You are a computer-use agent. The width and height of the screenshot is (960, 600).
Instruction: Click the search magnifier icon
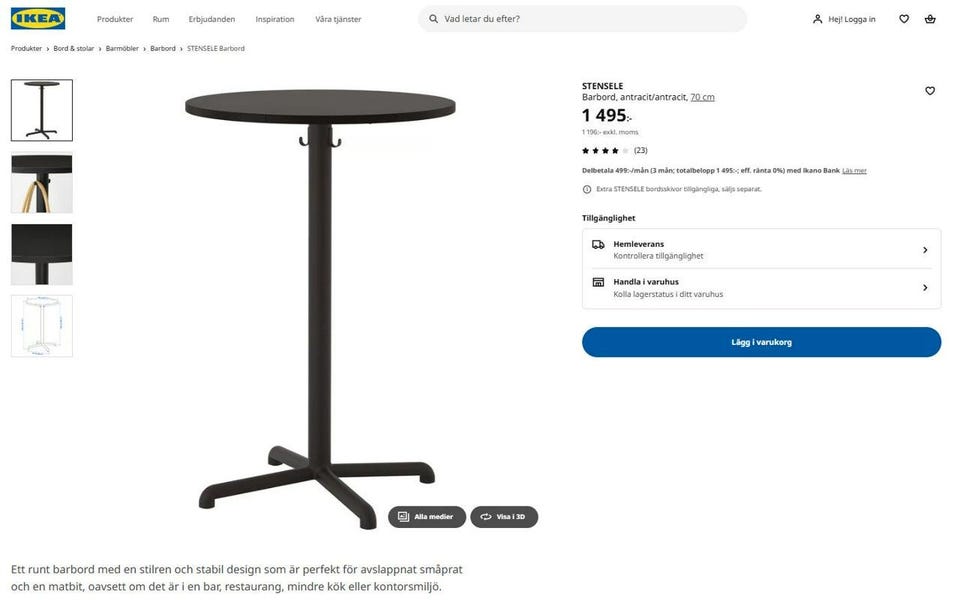[x=433, y=19]
